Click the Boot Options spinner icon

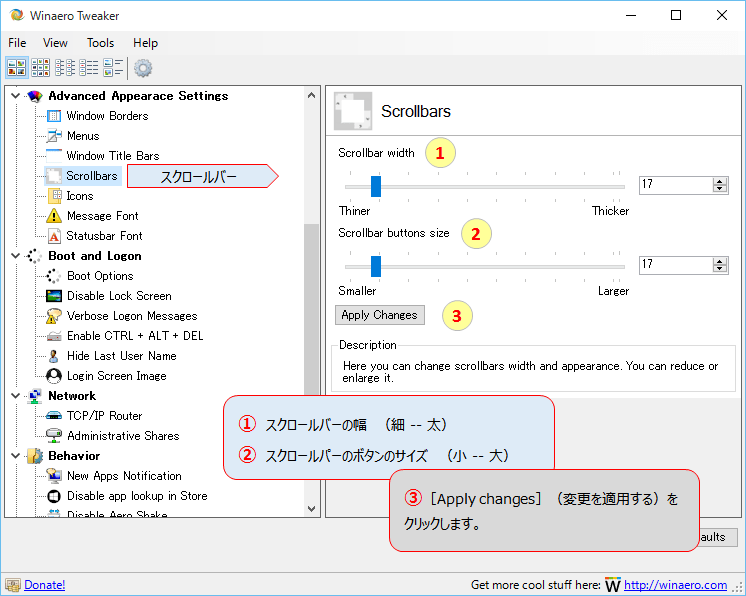point(54,276)
